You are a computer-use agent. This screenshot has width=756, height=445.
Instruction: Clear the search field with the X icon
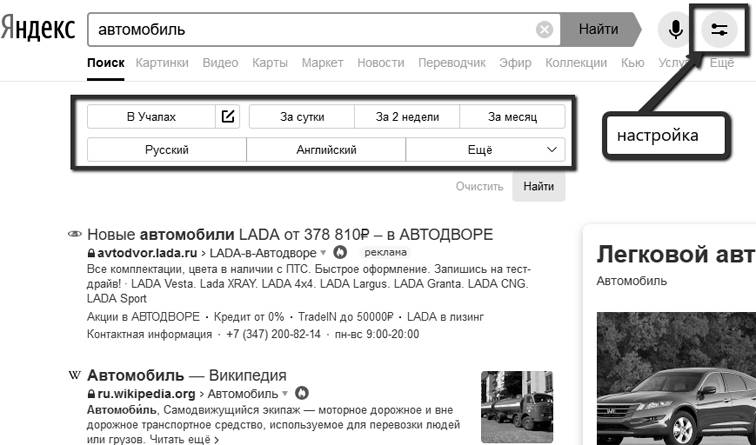coord(544,30)
